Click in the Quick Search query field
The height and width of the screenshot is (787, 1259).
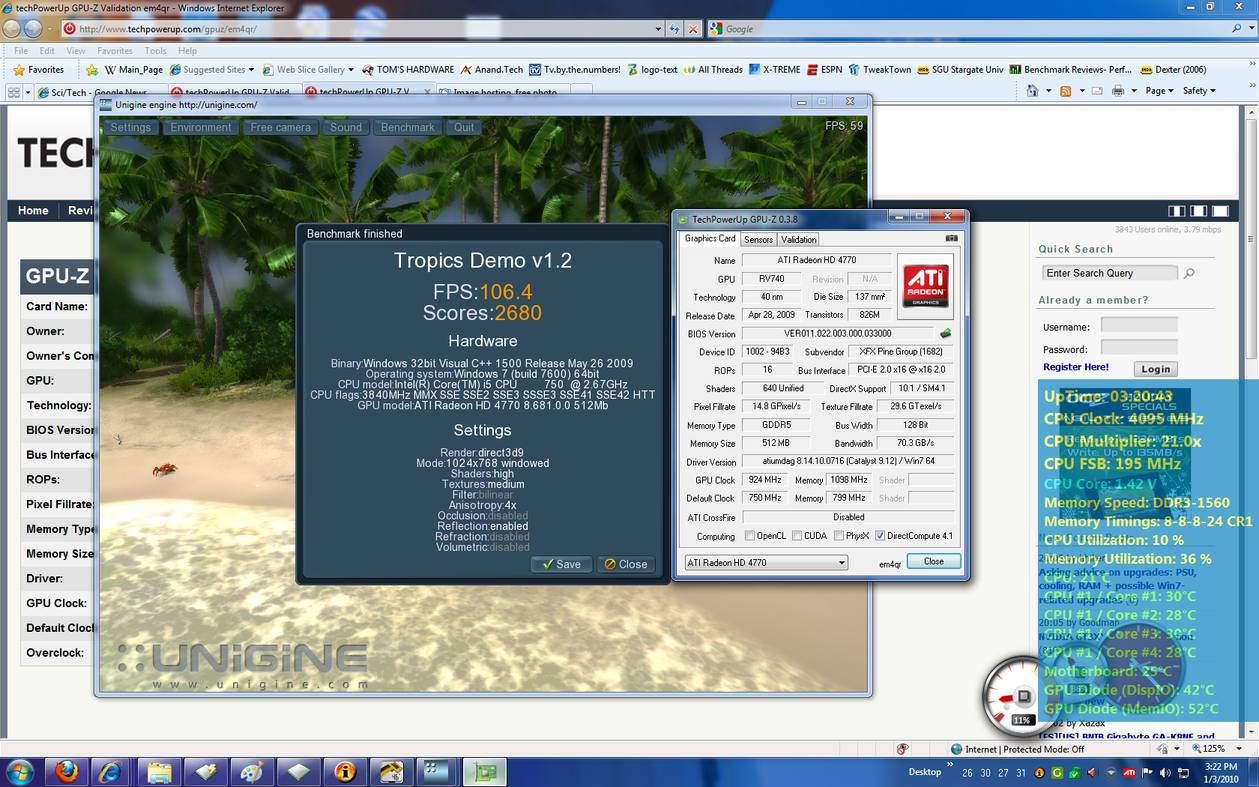[x=1110, y=273]
